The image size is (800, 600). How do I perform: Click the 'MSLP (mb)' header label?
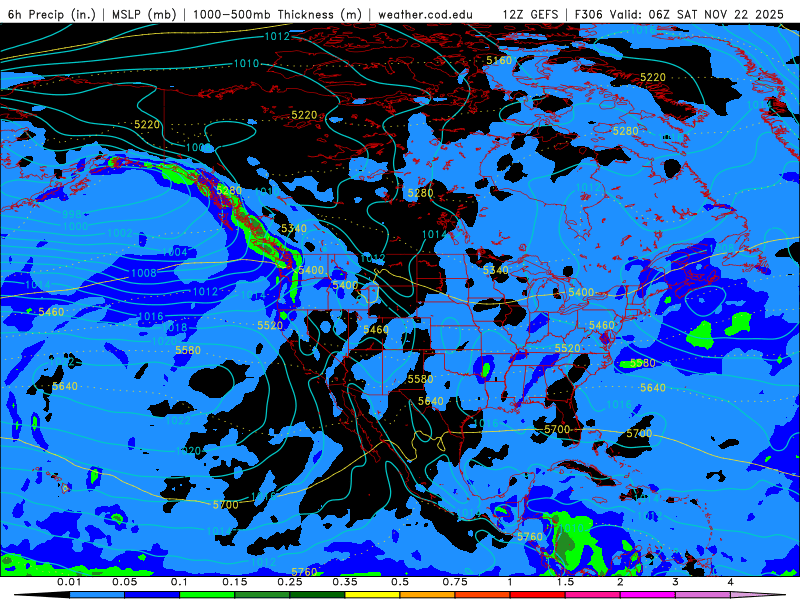tap(144, 14)
